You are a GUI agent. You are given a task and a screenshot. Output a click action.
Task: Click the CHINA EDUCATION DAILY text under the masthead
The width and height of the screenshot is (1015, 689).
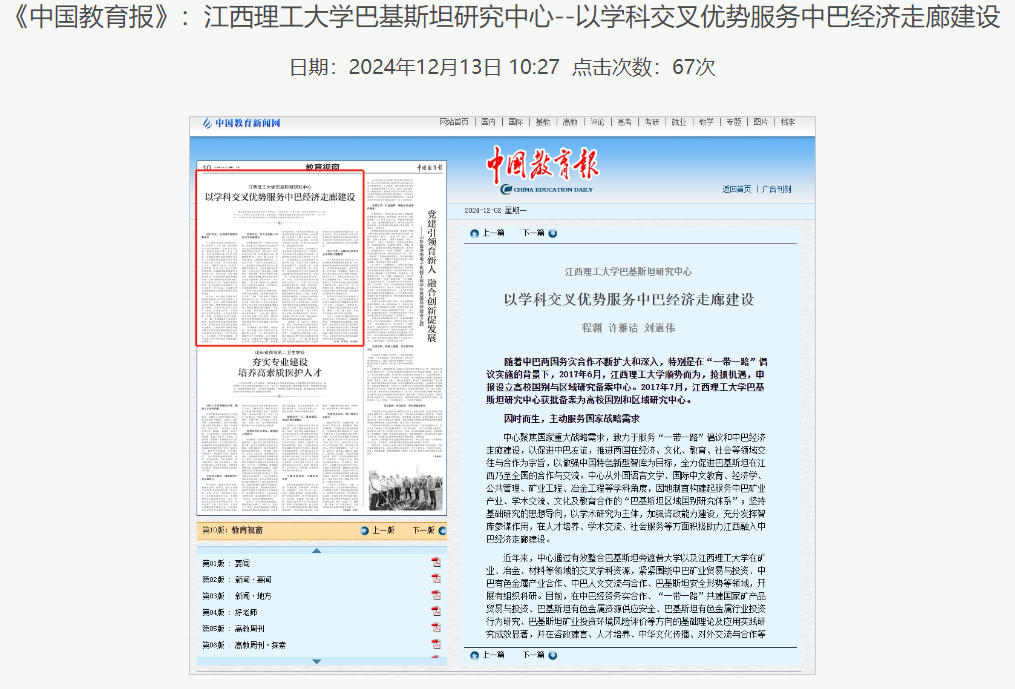pos(553,190)
